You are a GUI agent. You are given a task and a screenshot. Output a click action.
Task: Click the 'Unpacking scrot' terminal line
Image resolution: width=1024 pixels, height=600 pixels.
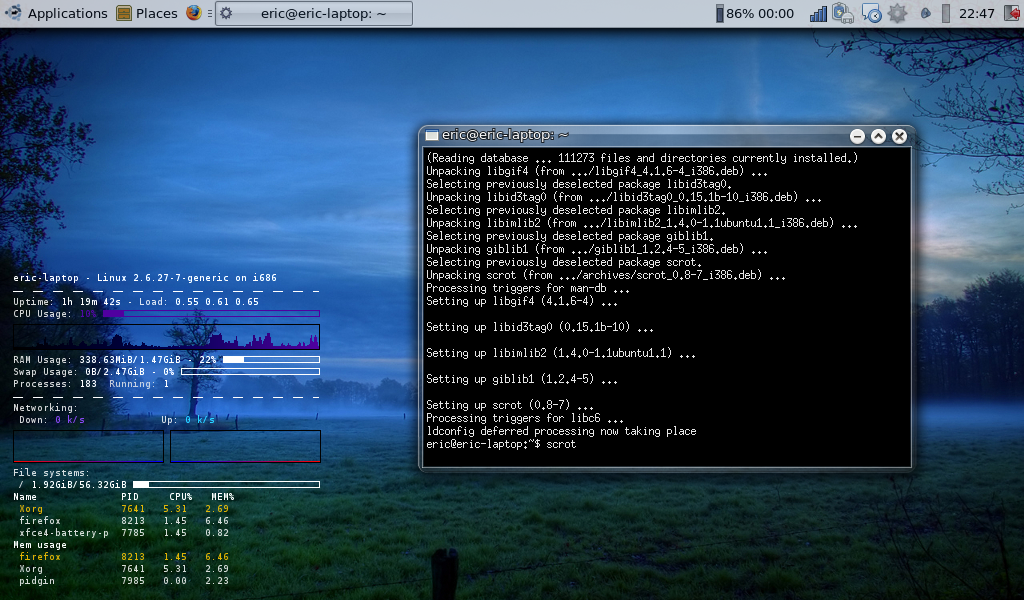tap(605, 275)
